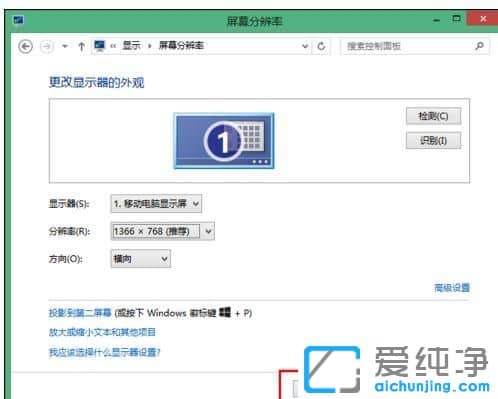
Task: Maximize the 屏幕分辨率 window
Action: tap(456, 19)
